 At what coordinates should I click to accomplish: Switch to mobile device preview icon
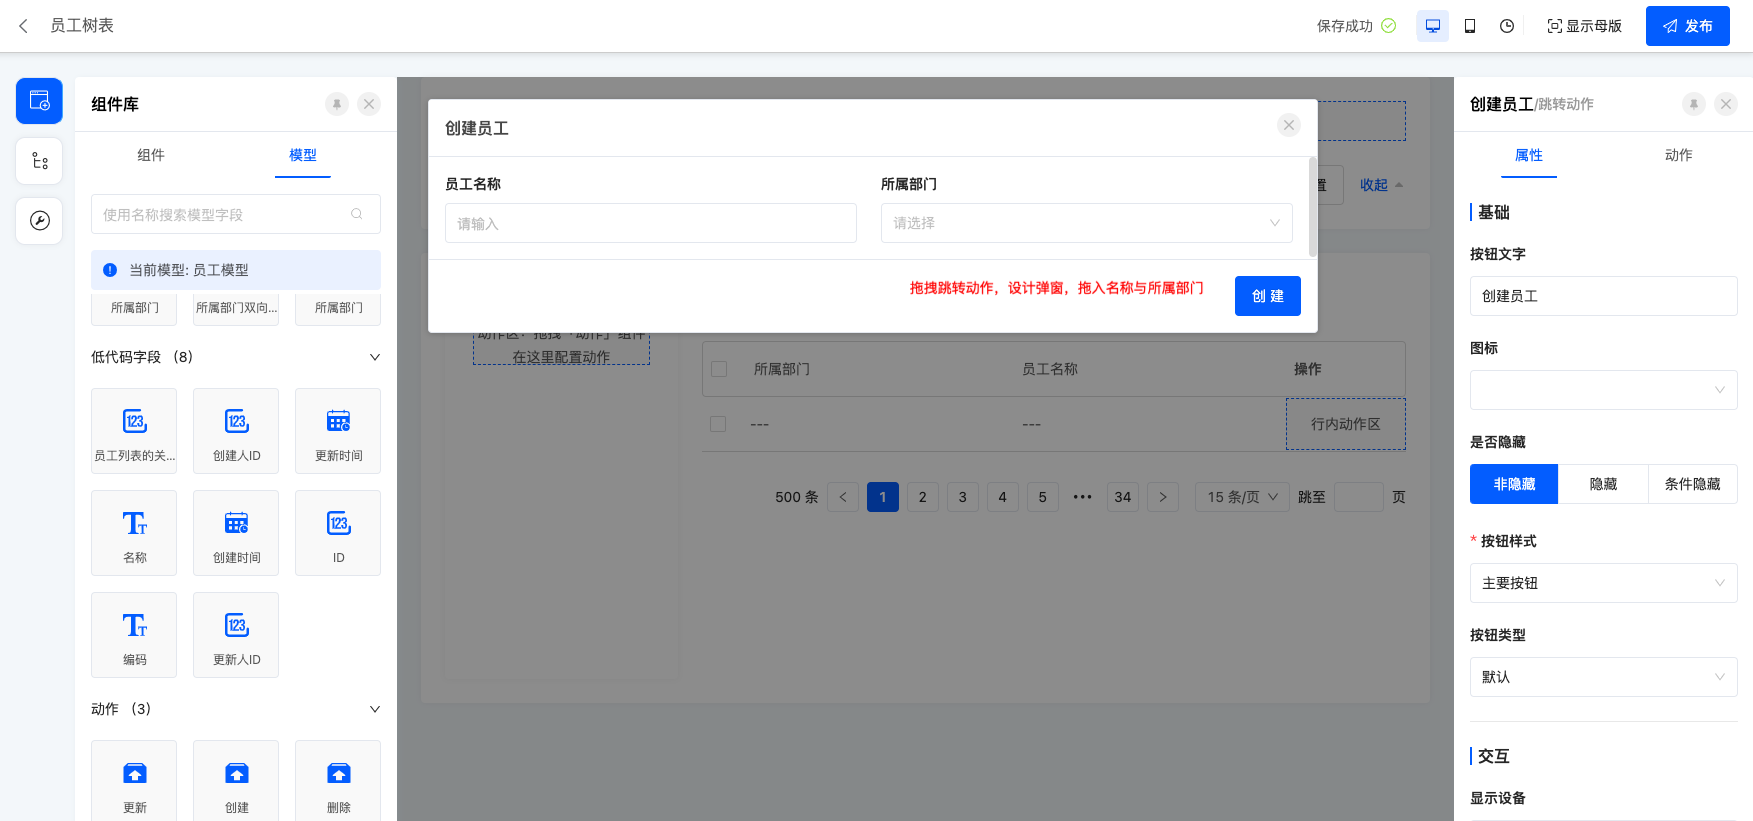pos(1470,26)
